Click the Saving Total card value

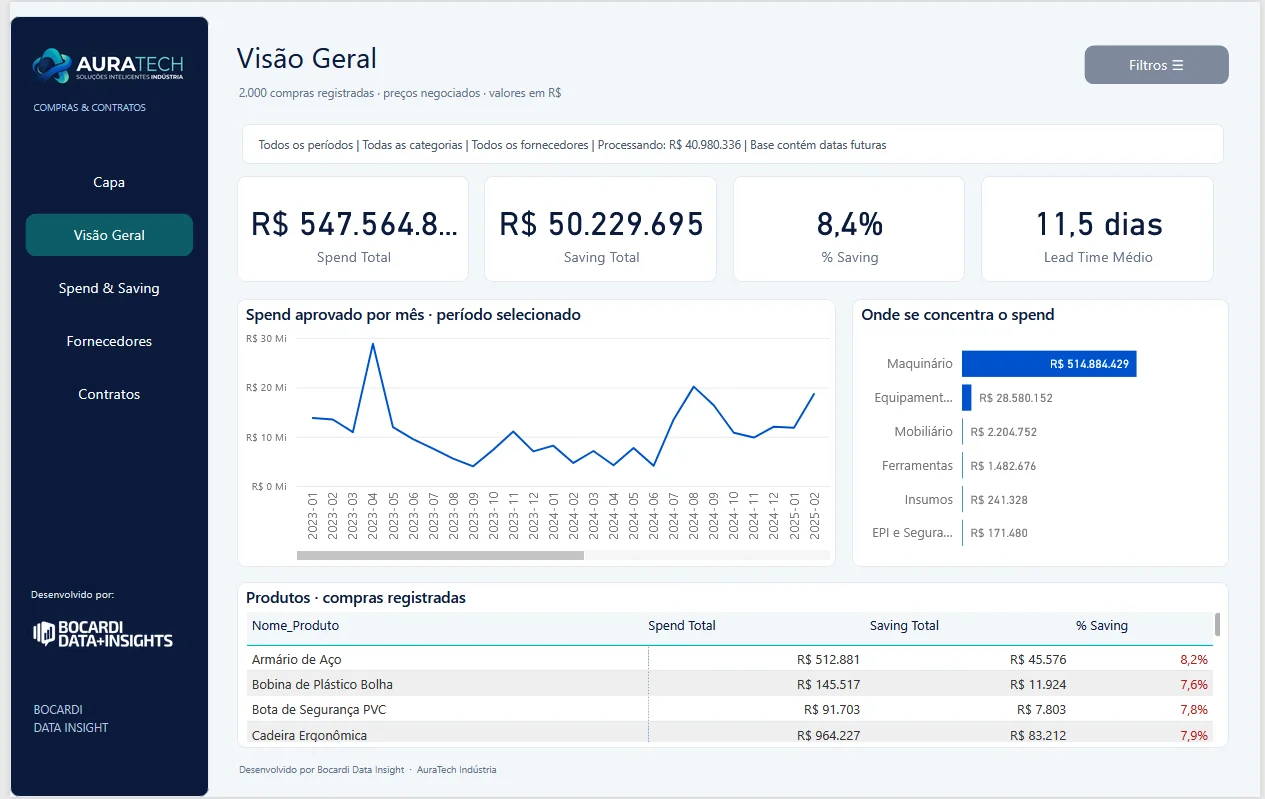pyautogui.click(x=601, y=224)
